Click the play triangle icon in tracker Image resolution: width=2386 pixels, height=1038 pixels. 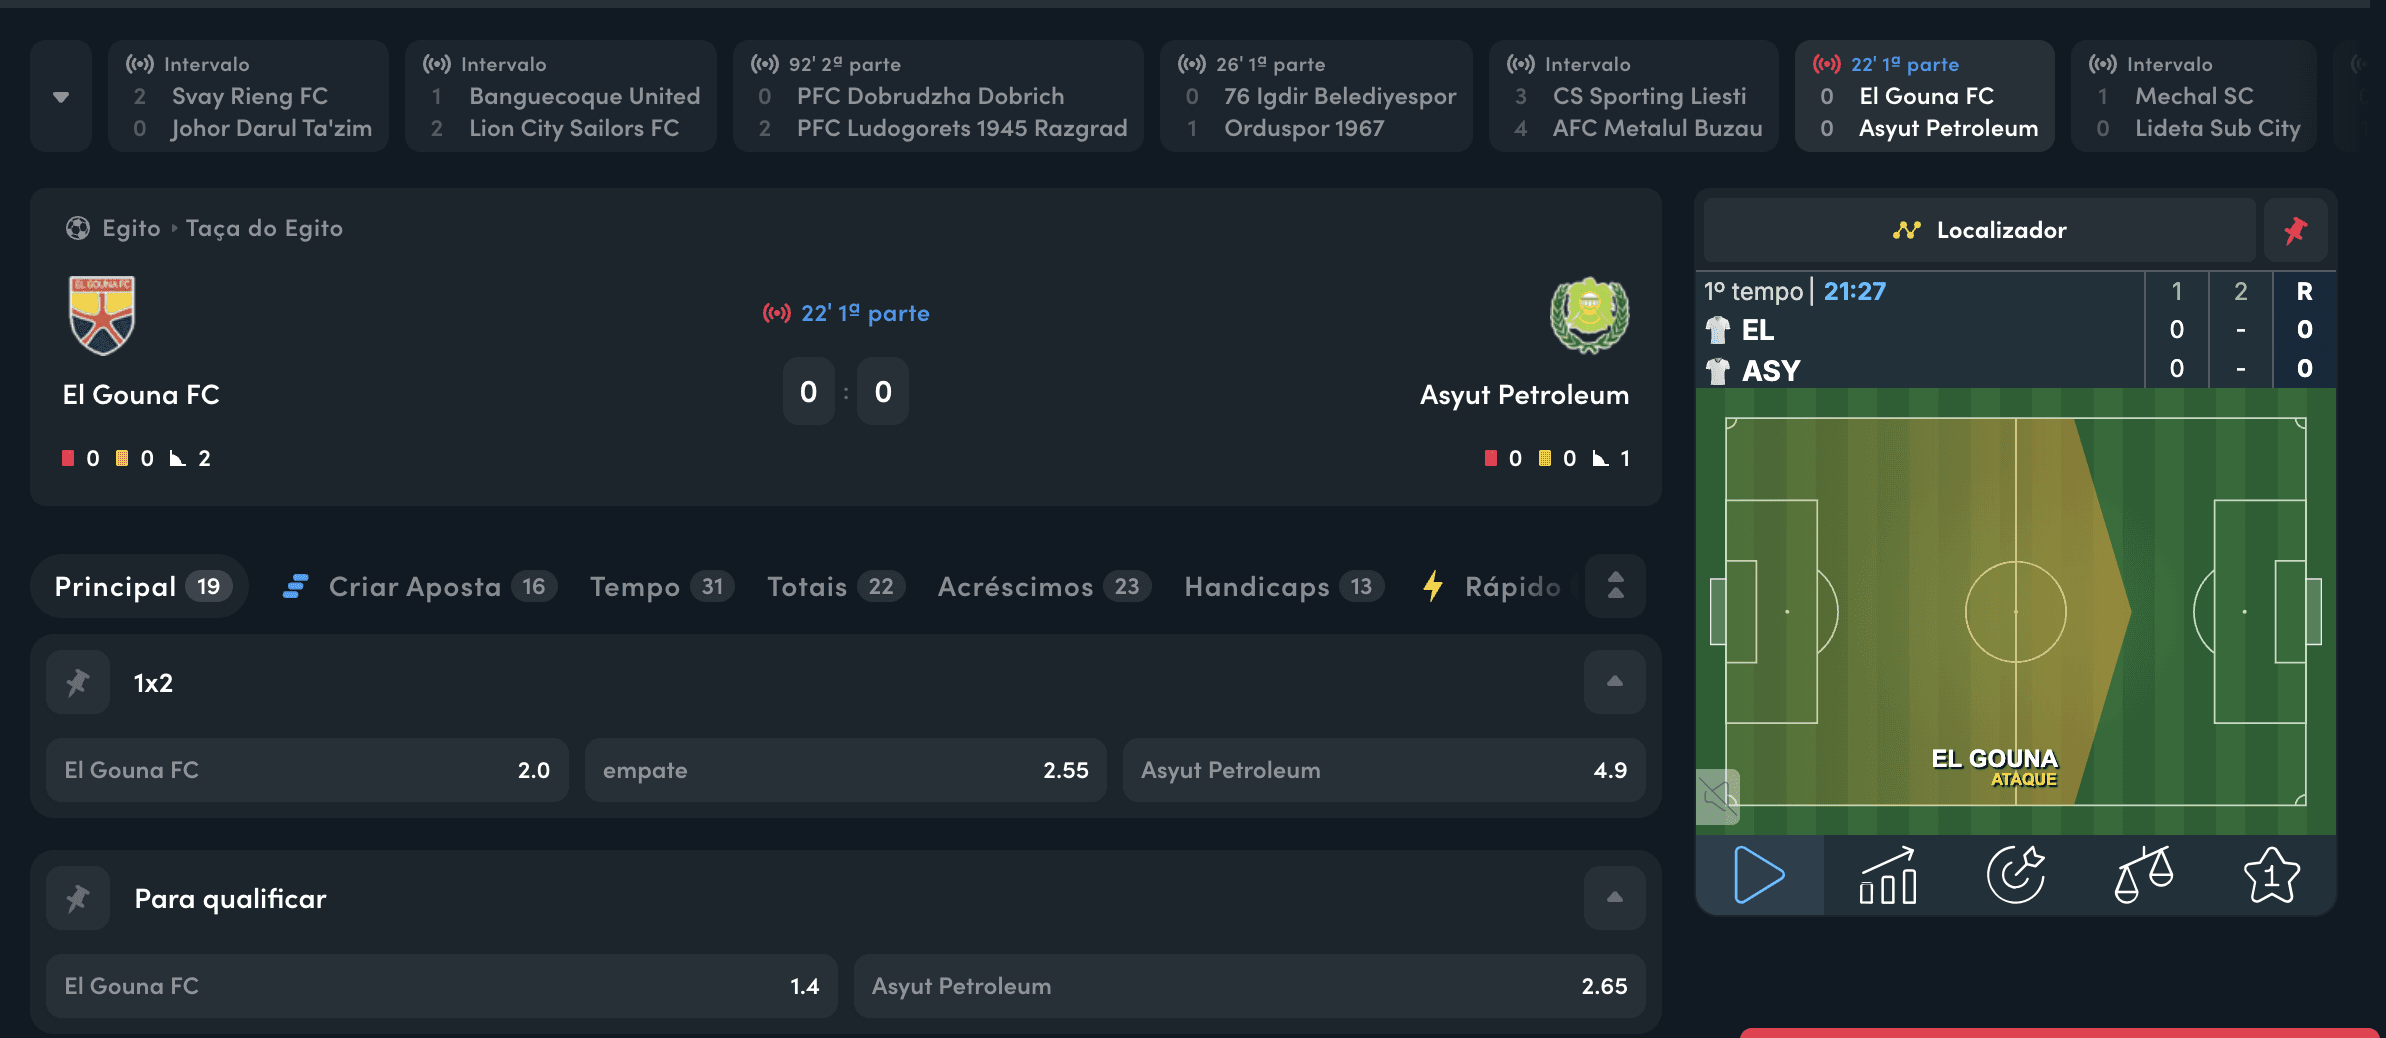(x=1759, y=875)
